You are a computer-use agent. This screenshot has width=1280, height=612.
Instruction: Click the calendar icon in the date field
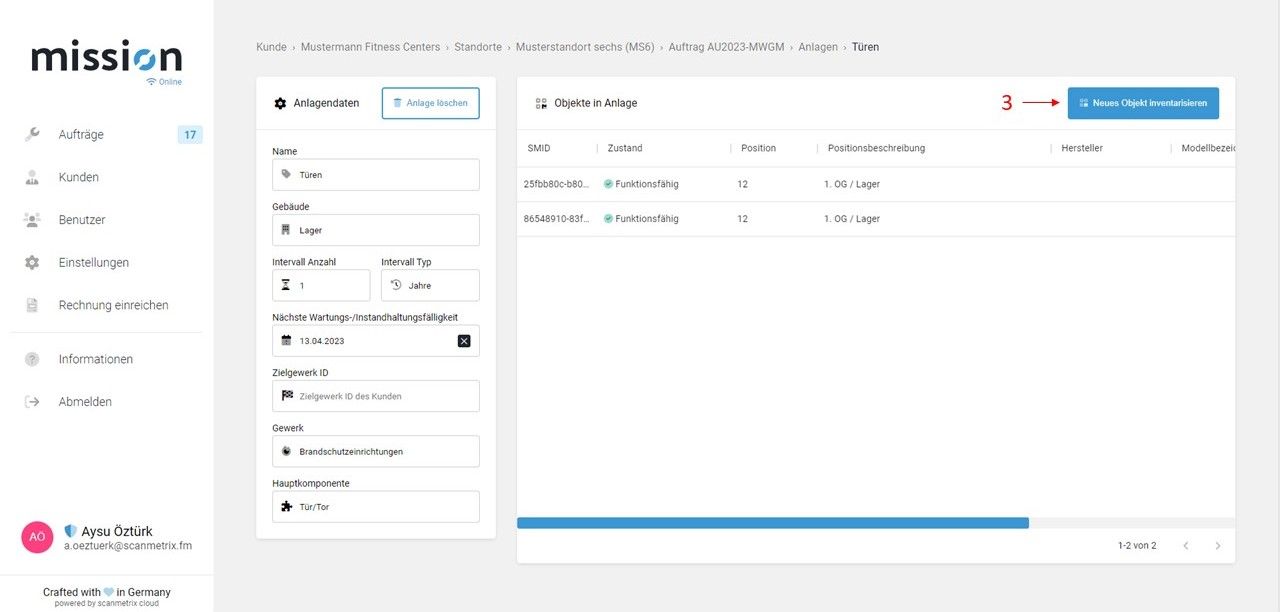coord(286,340)
